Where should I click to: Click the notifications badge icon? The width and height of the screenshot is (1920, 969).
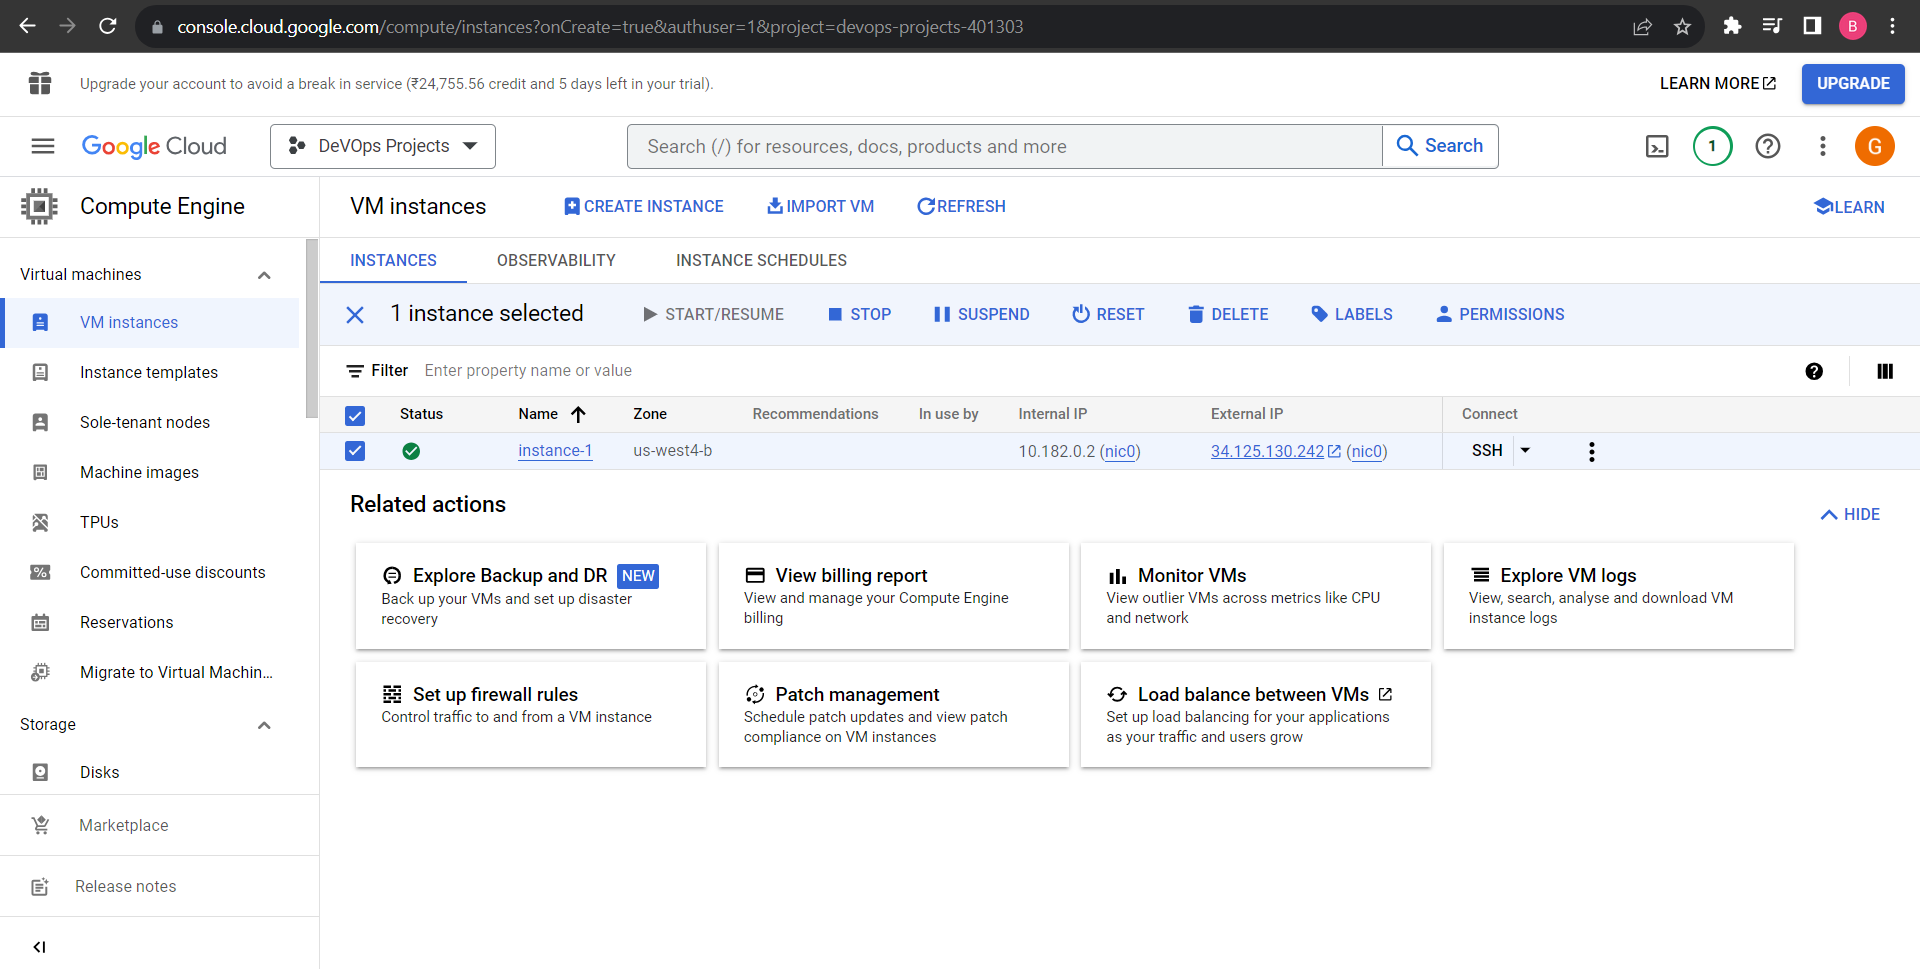(x=1712, y=147)
